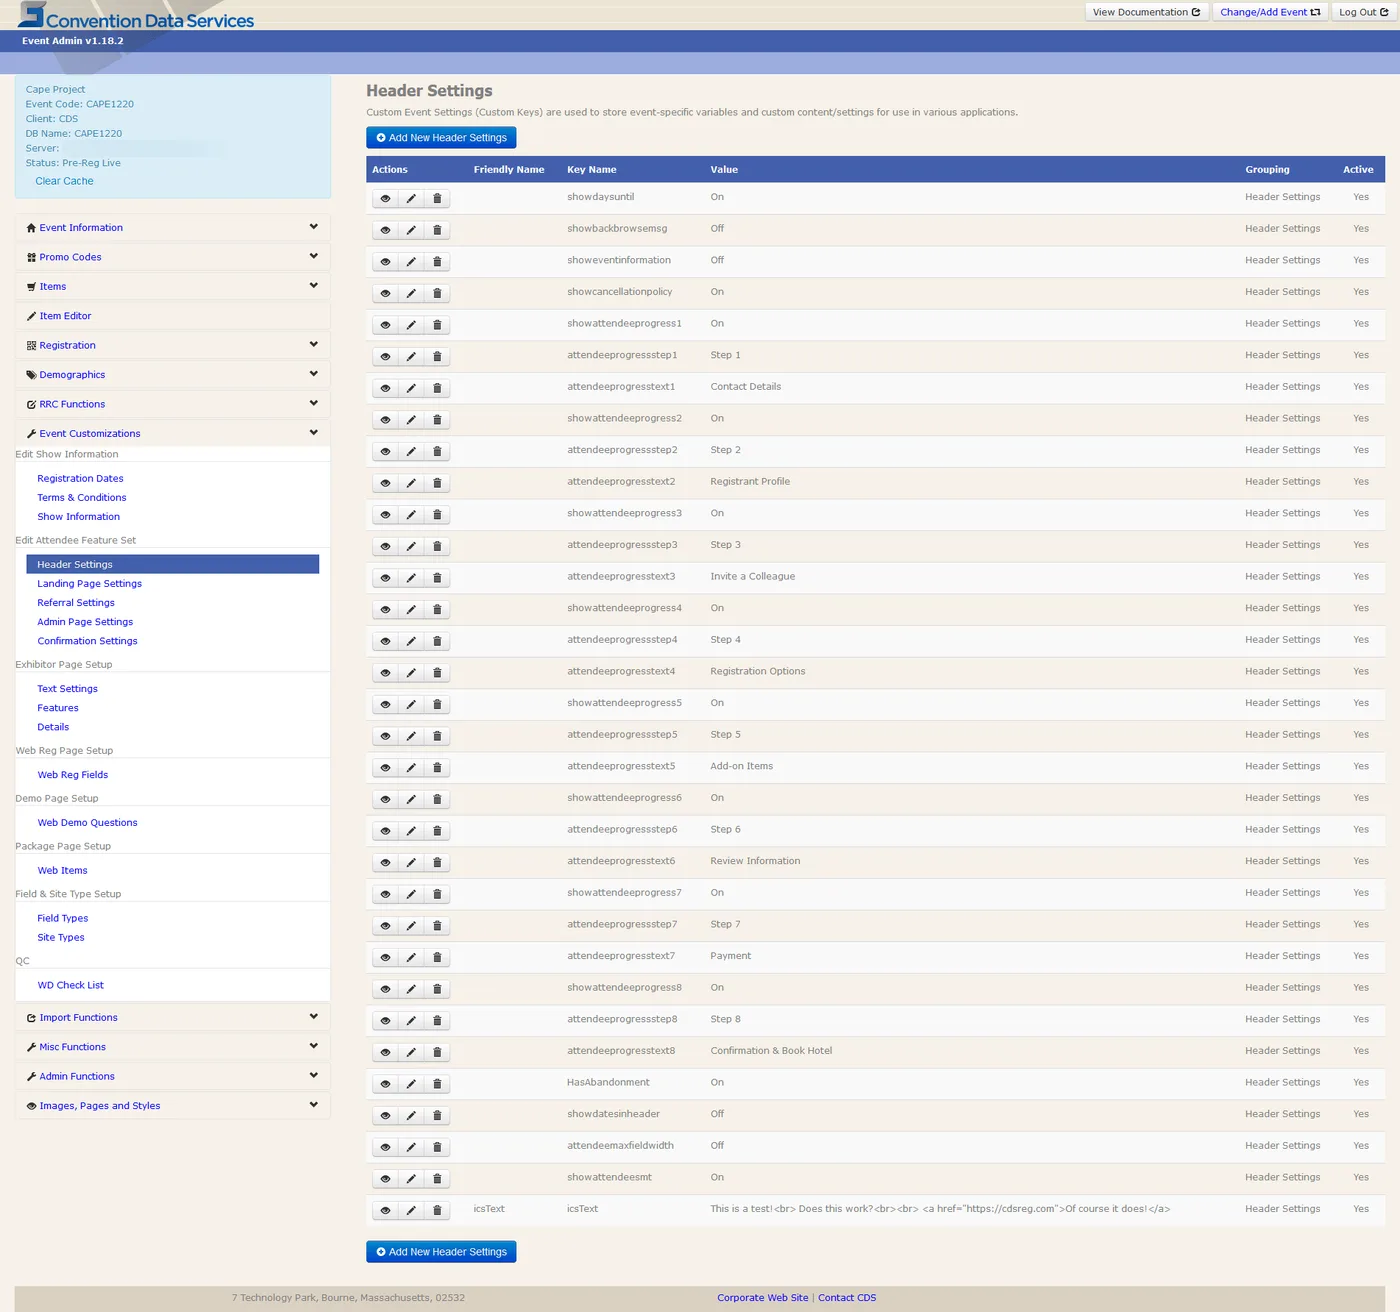Screen dimensions: 1400x1312
Task: Delete the showdatesinheader setting
Action: 437,1116
